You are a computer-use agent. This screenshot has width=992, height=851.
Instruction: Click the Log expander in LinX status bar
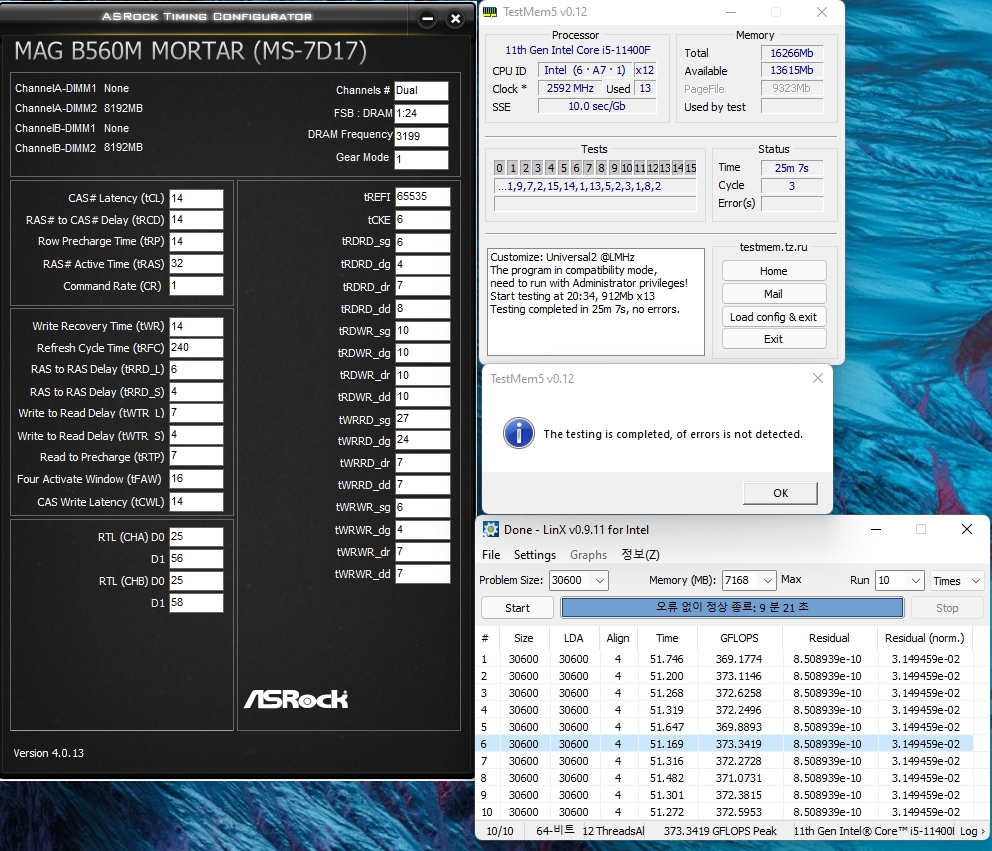(972, 831)
